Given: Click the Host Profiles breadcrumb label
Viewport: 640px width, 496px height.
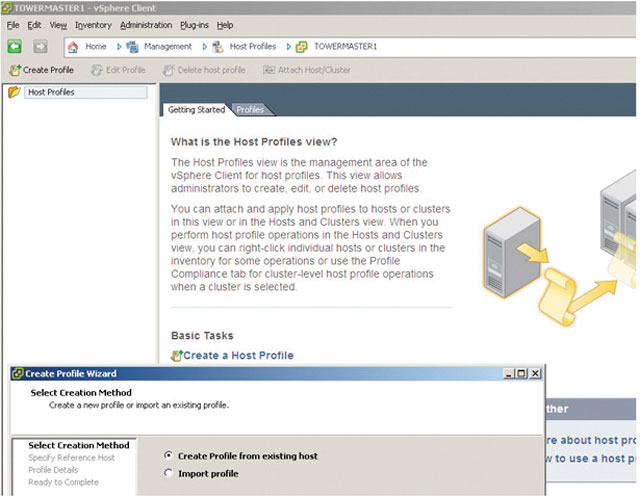Looking at the screenshot, I should click(x=253, y=47).
